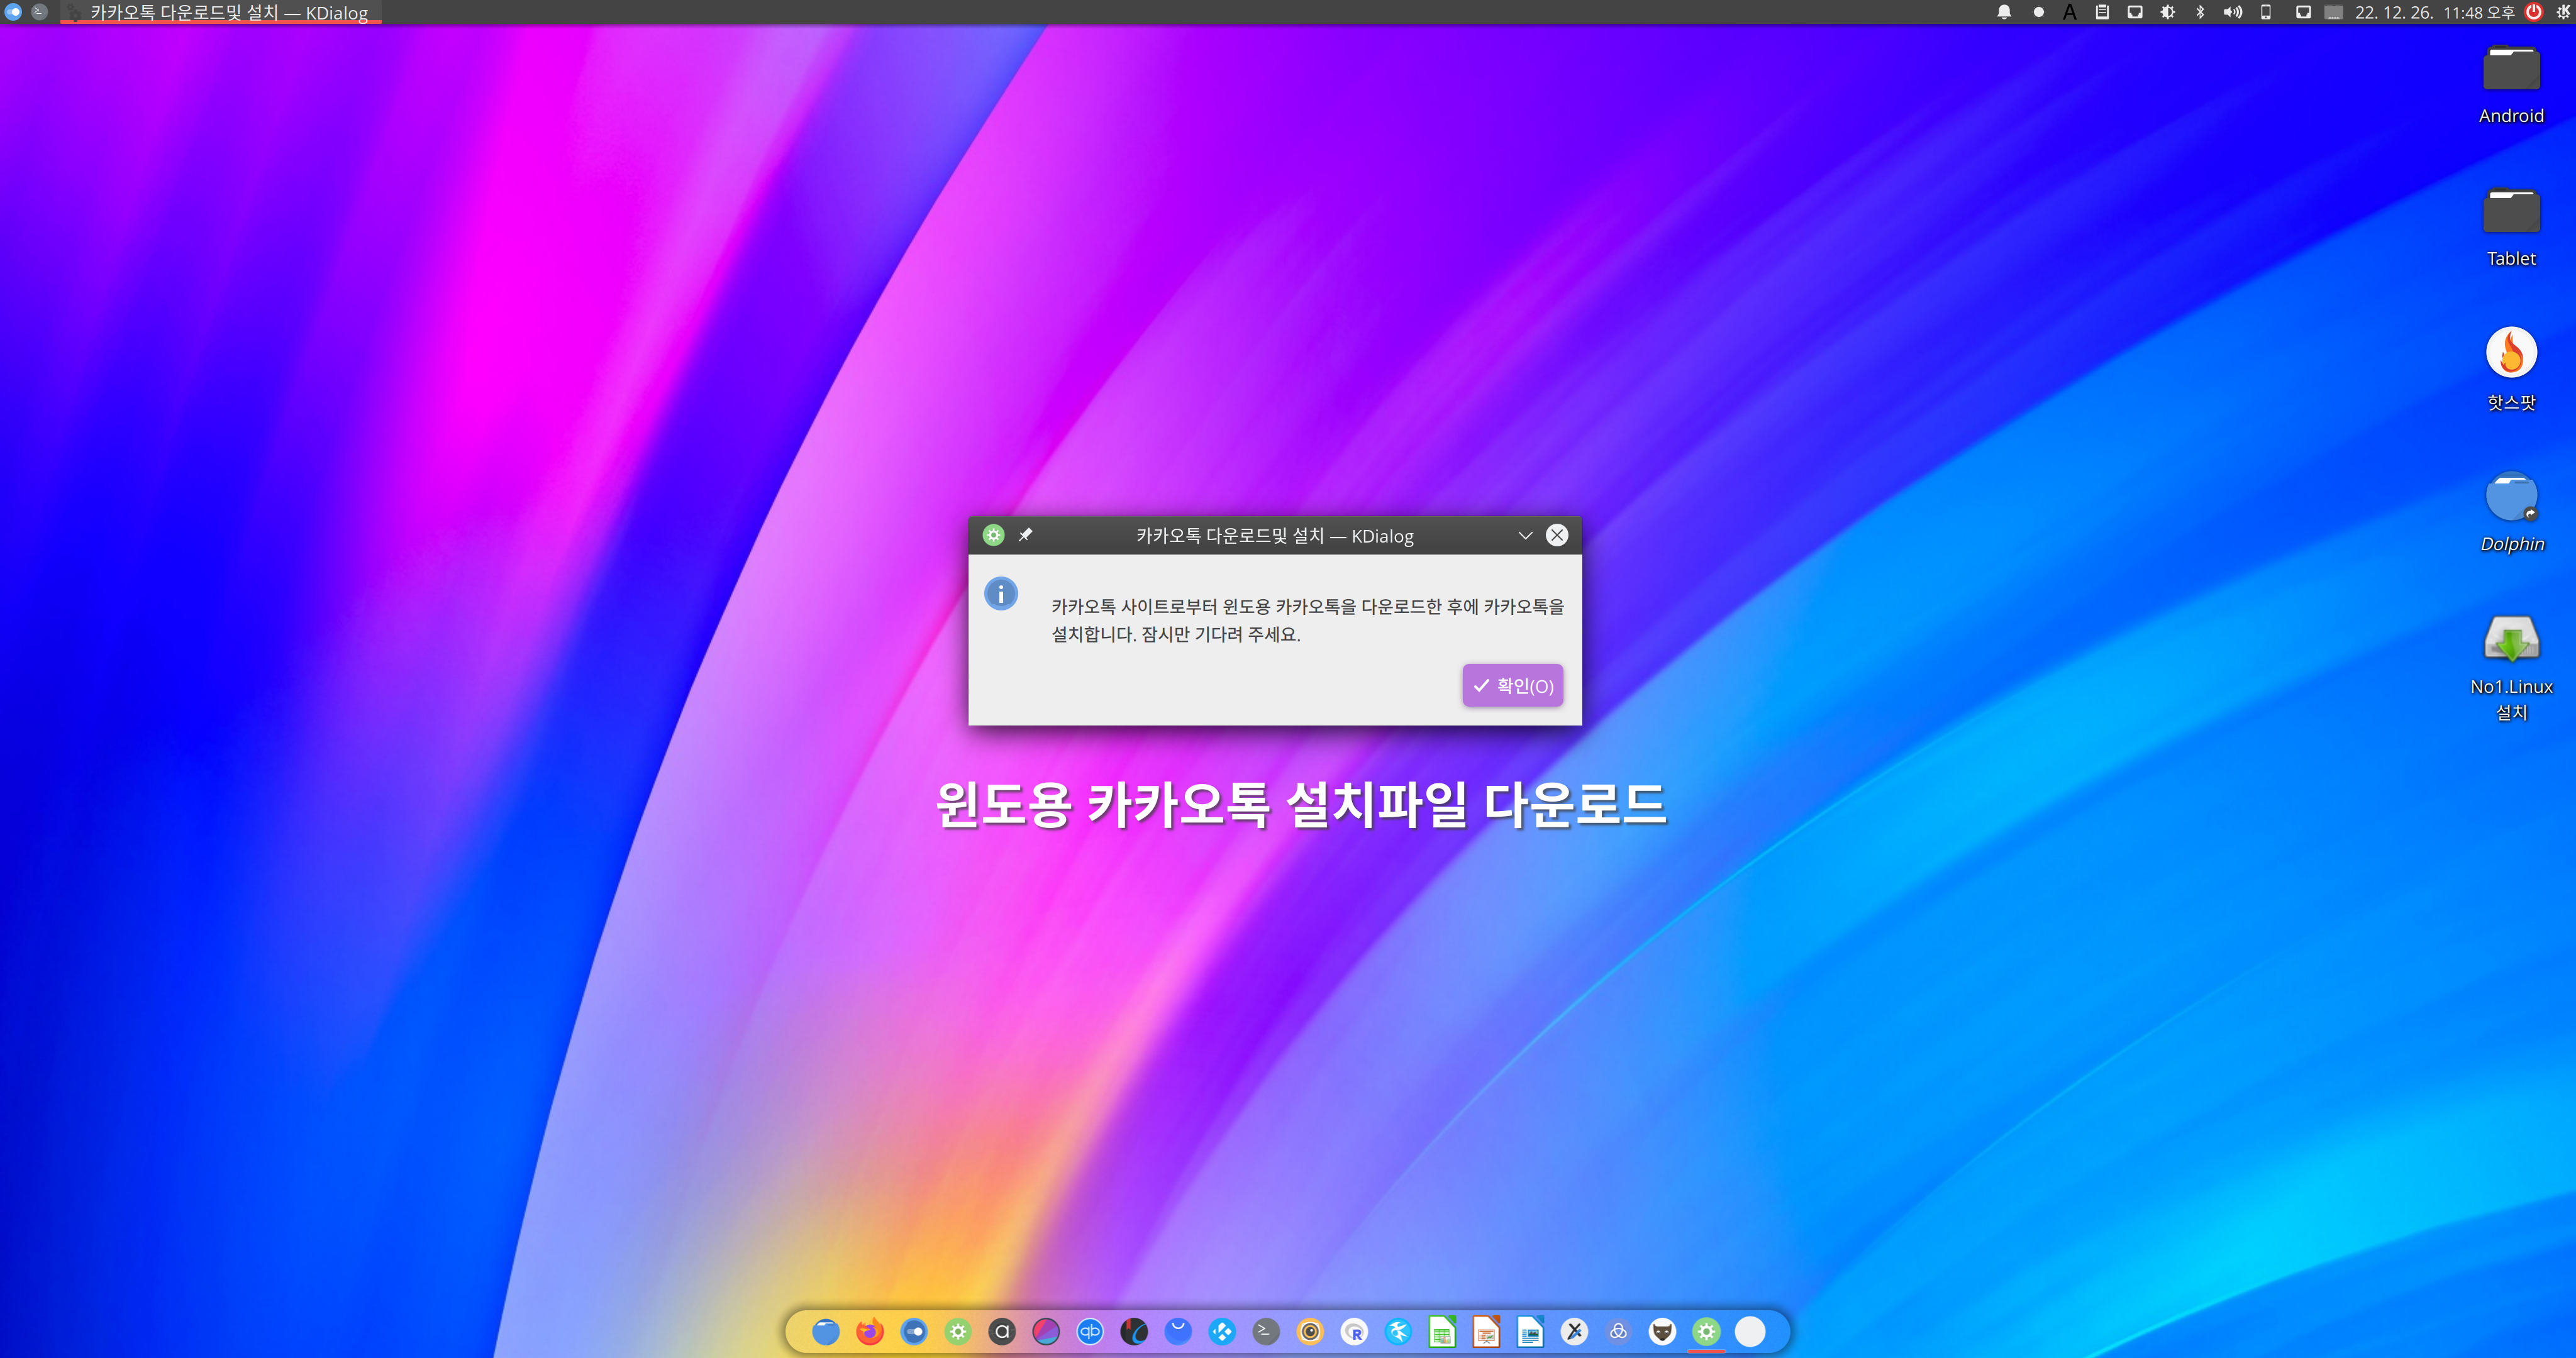Open Bluetooth settings in tray

[2200, 12]
